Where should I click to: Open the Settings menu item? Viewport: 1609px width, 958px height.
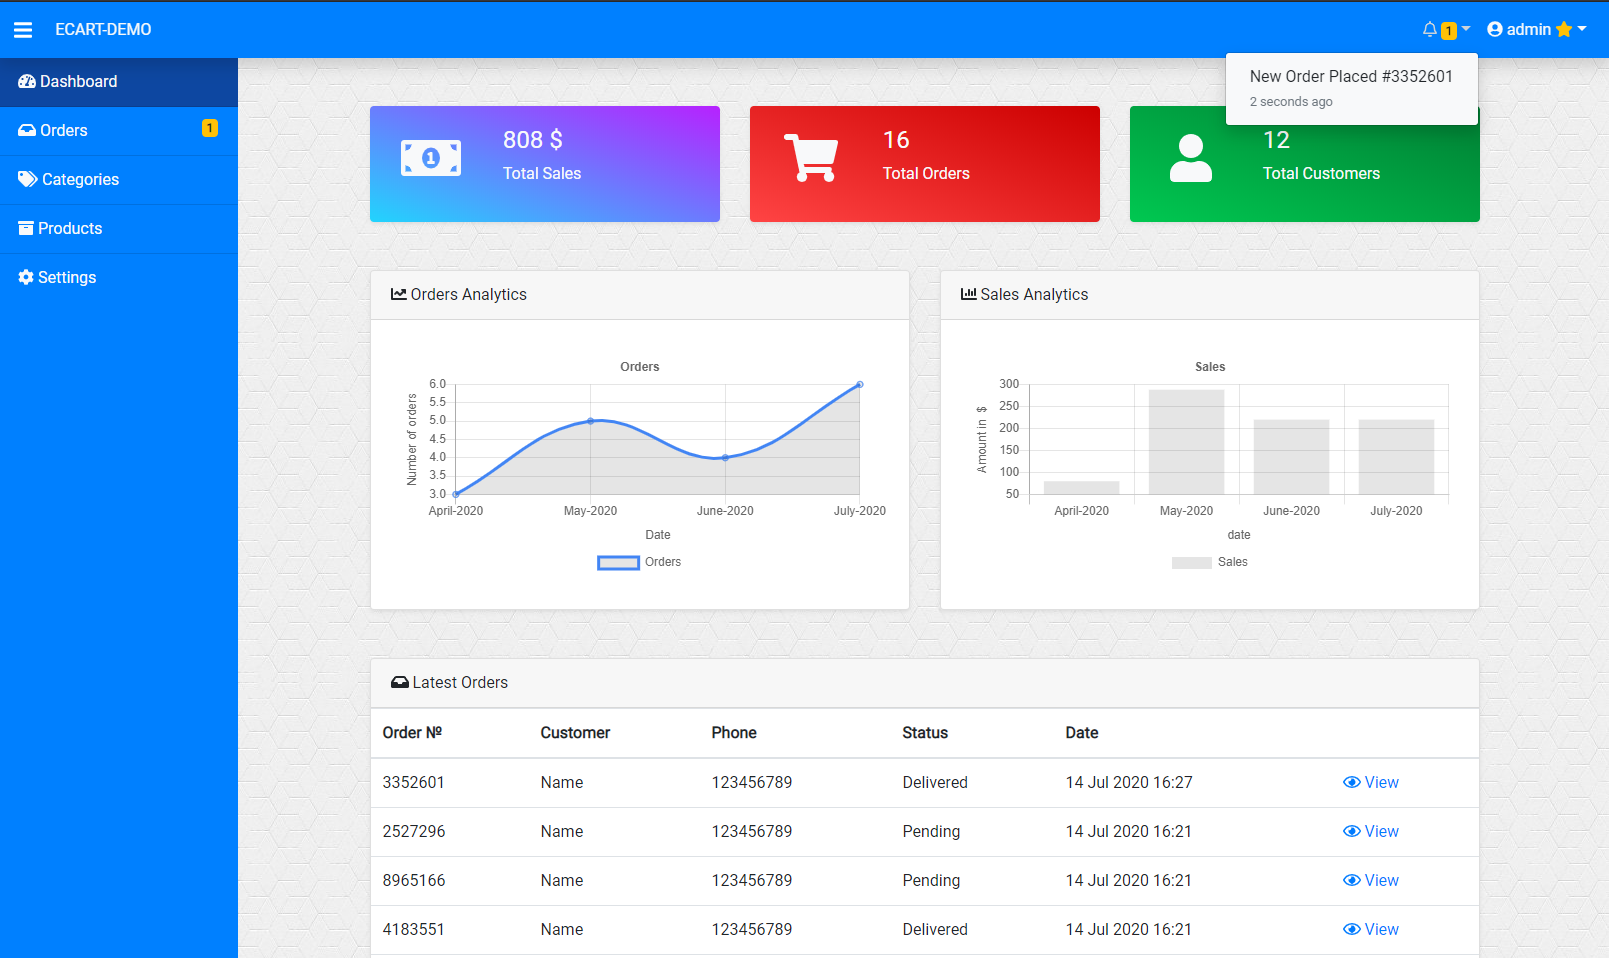click(119, 278)
